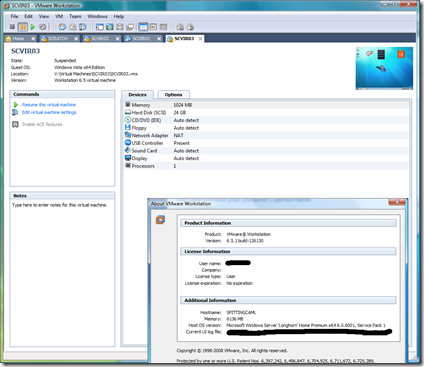
Task: Toggle the Sidebar toolbar icon
Action: tap(99, 27)
